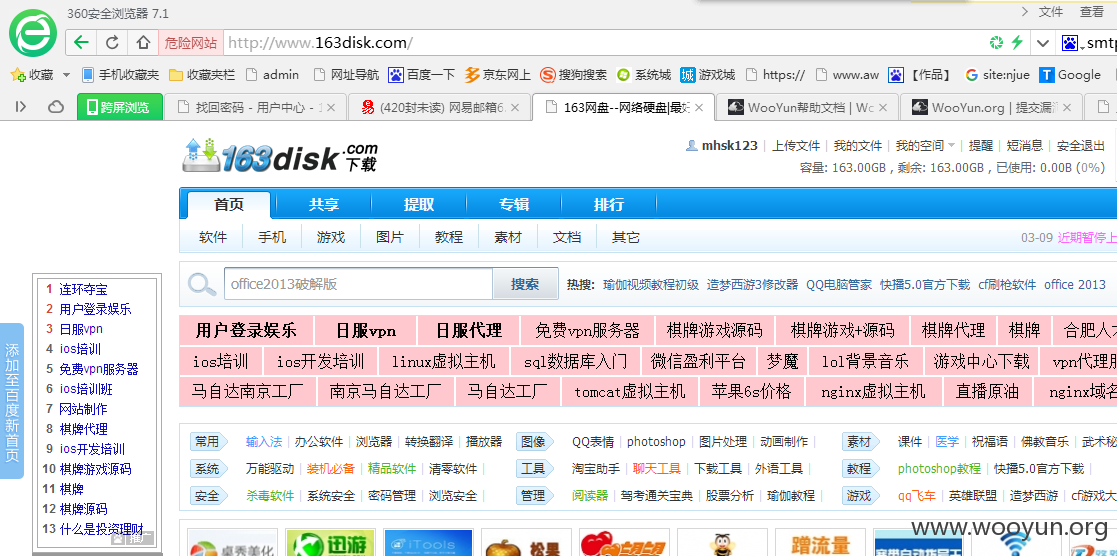Open the Google bookmark
The image size is (1117, 556).
tap(1070, 75)
